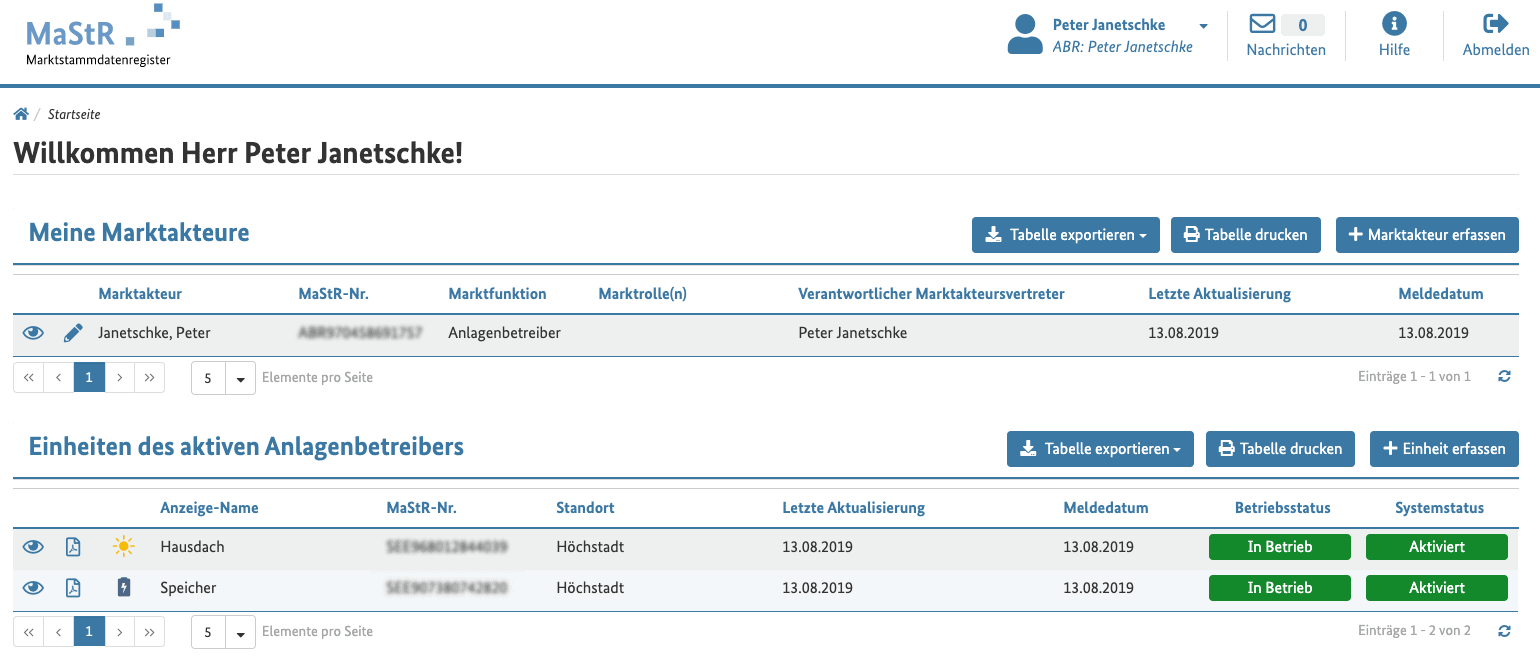Sort by Anzeige-Name column header

click(x=209, y=508)
